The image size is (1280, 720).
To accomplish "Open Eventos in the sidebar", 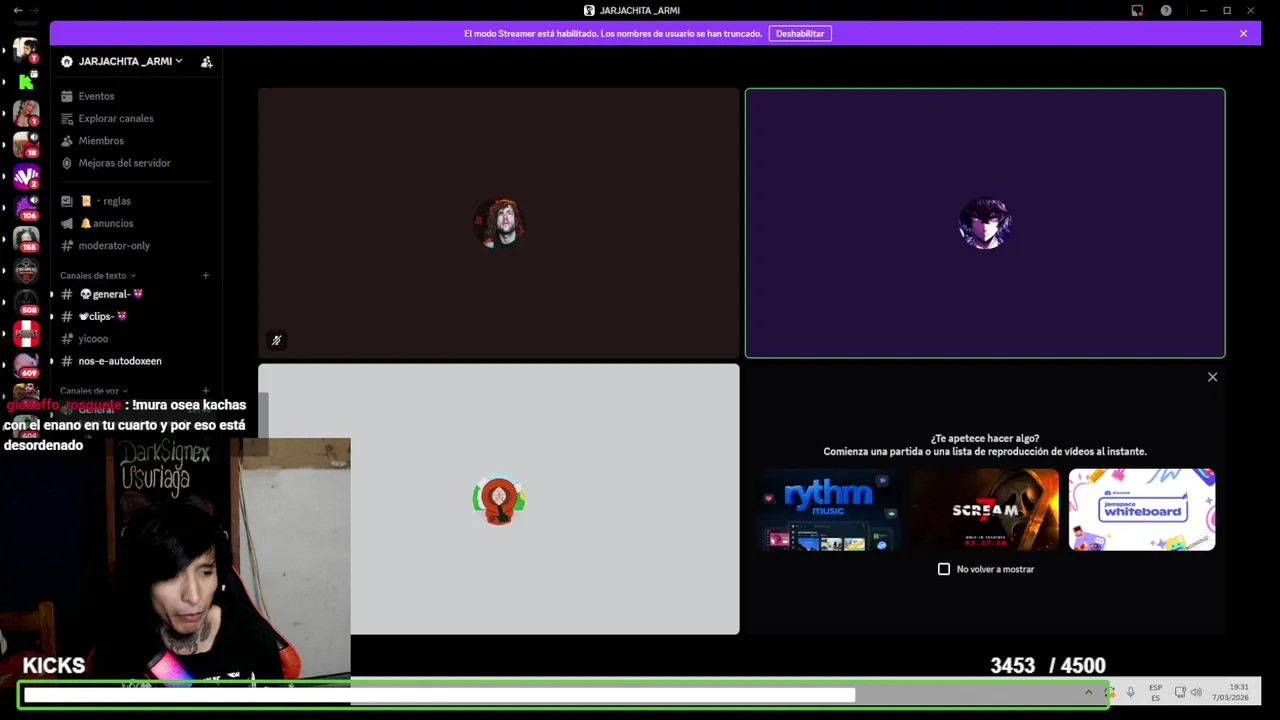I will (x=96, y=96).
